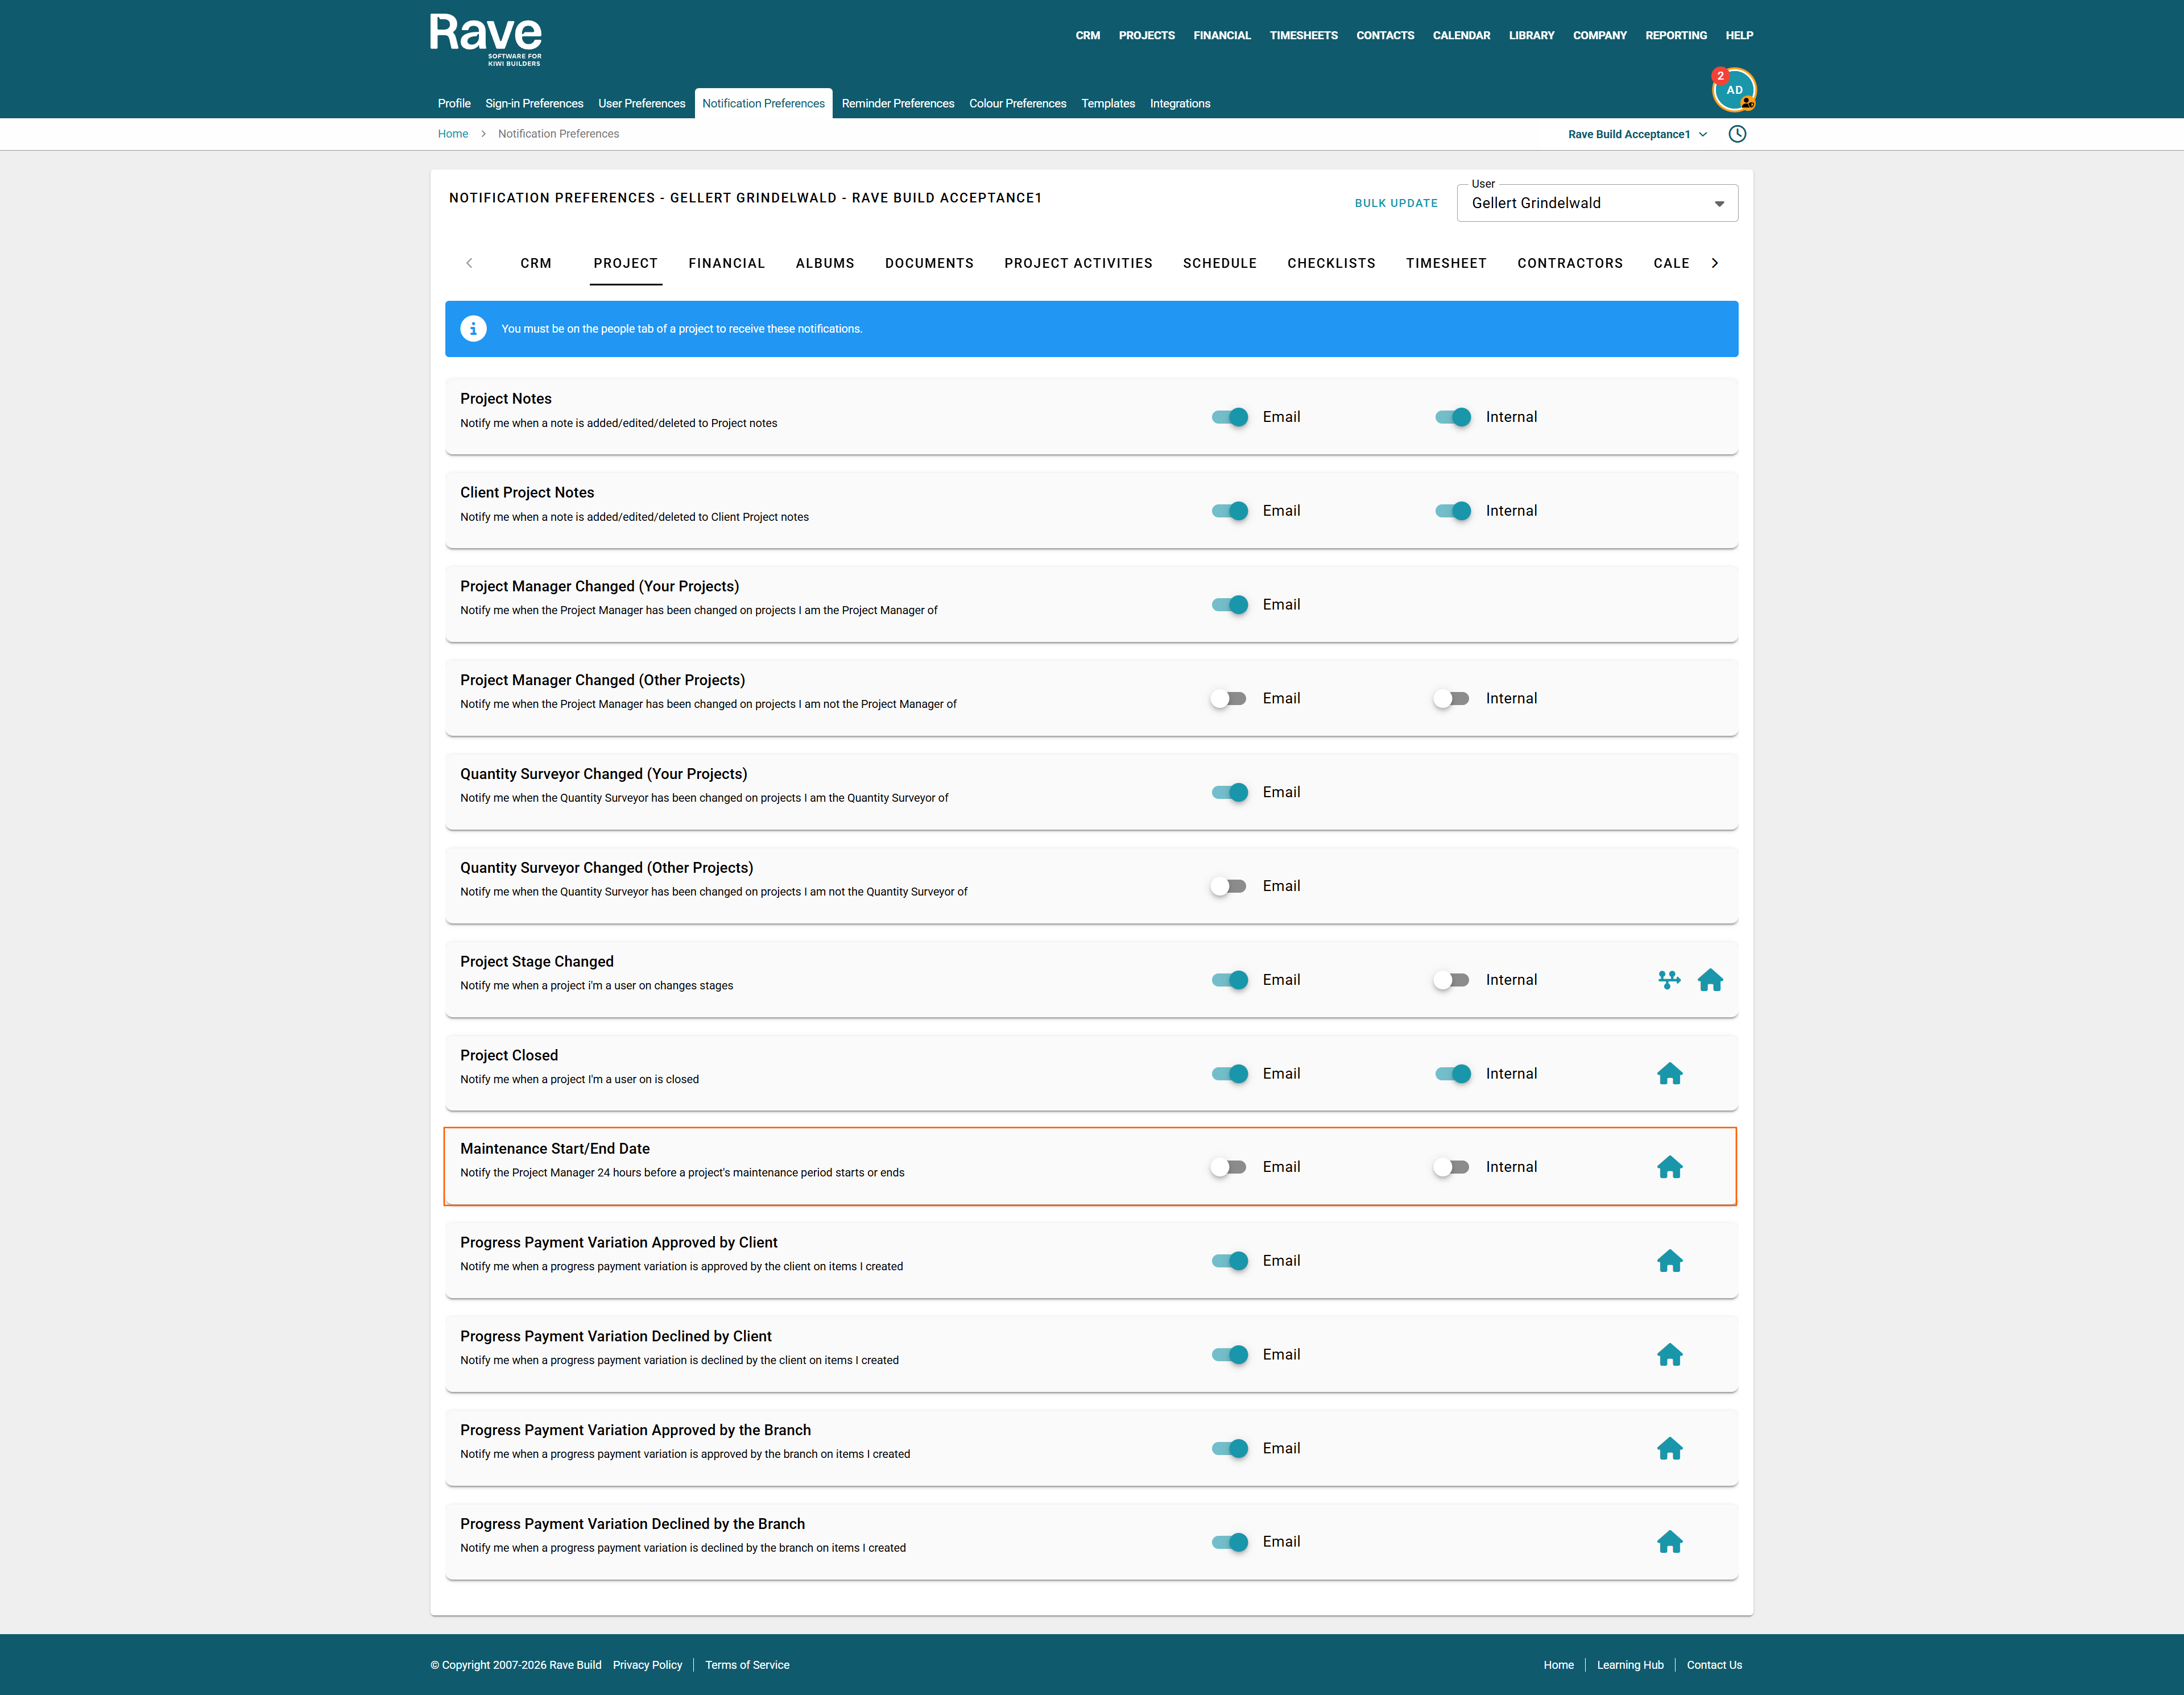
Task: Click the right chevron to show more tabs
Action: click(1714, 263)
